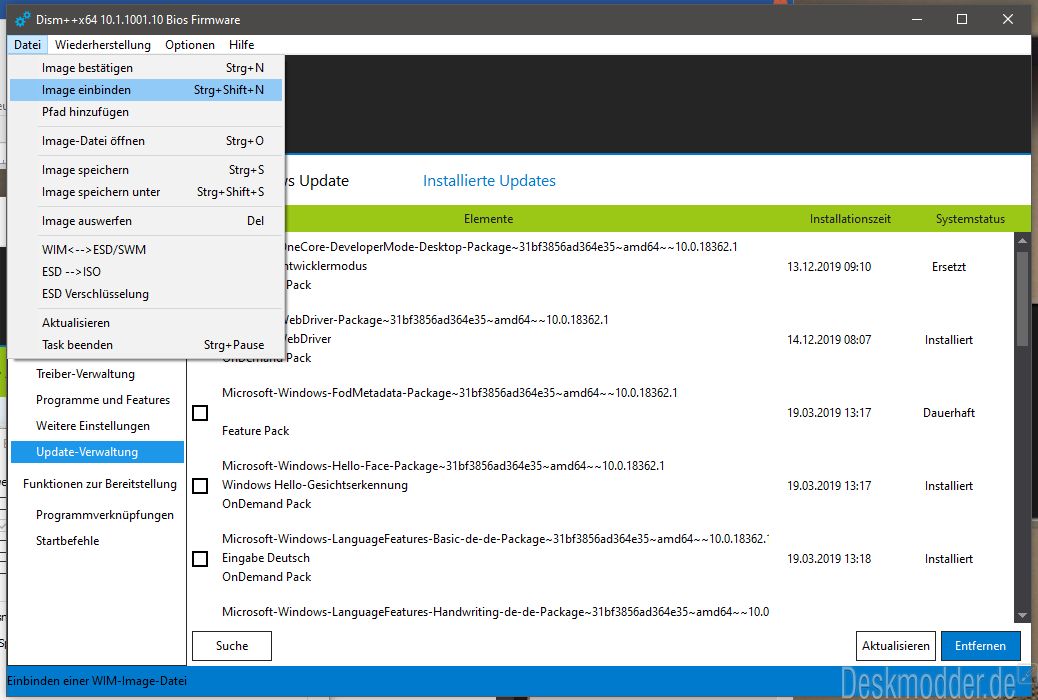This screenshot has width=1038, height=700.
Task: Click Image auswerfen menu entry
Action: click(x=146, y=221)
